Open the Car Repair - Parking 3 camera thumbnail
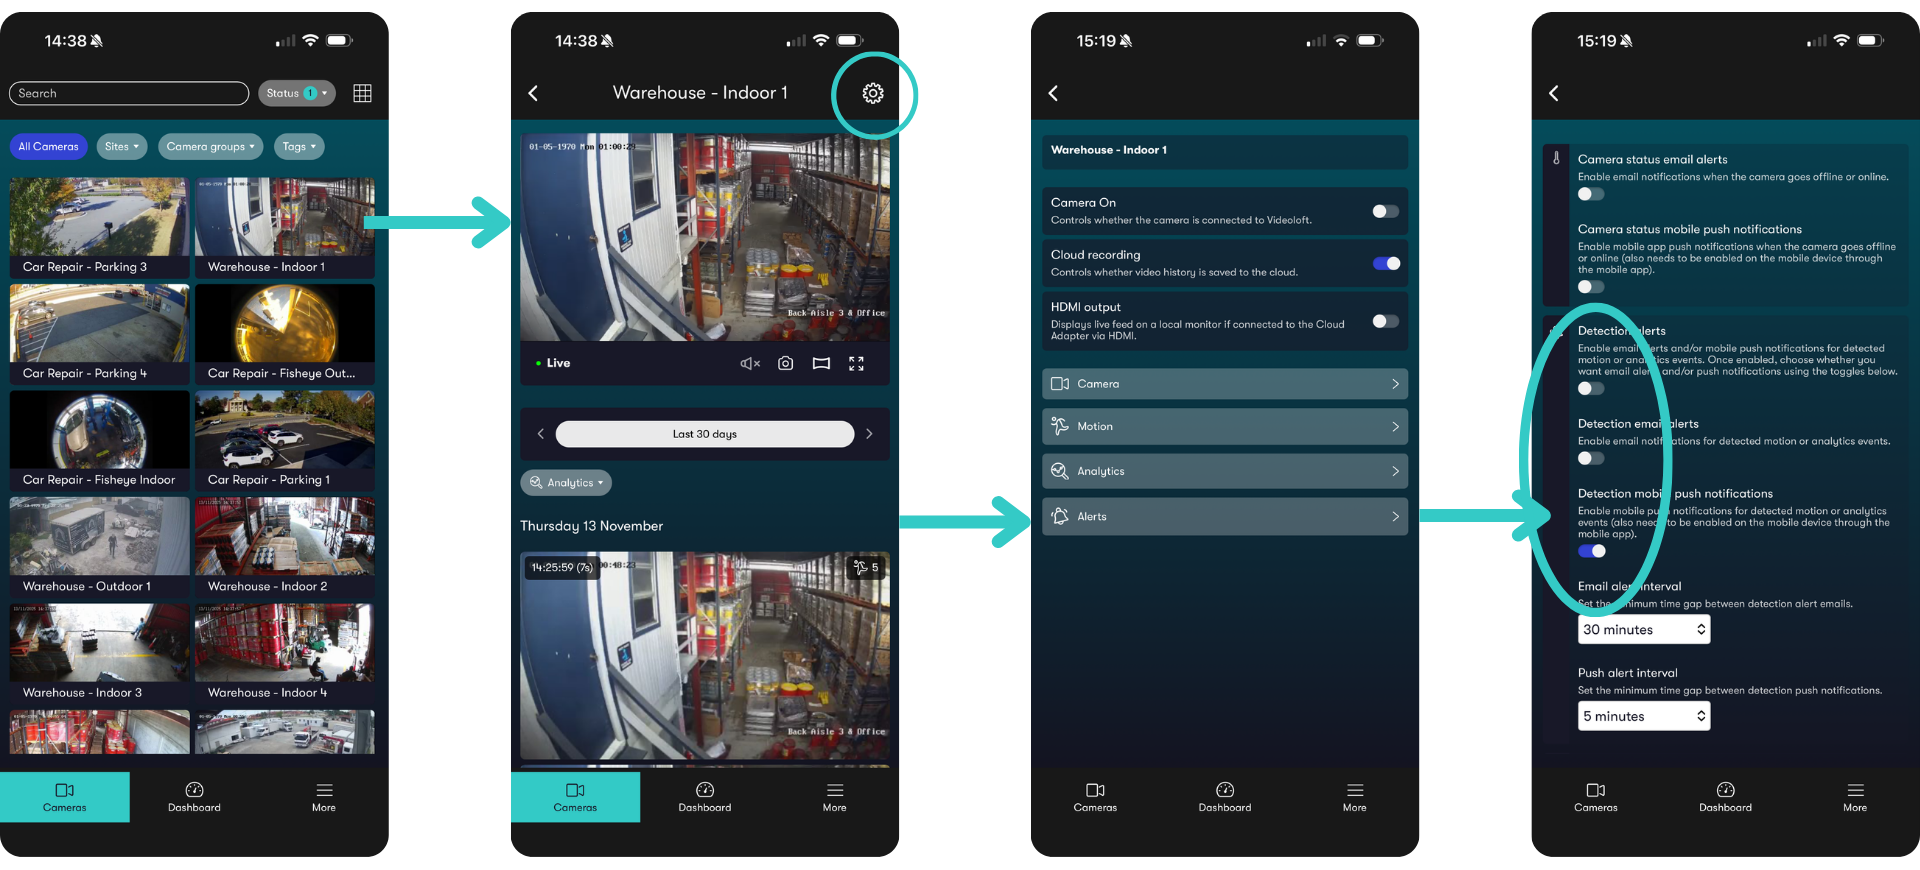Viewport: 1920px width, 870px height. tap(99, 227)
